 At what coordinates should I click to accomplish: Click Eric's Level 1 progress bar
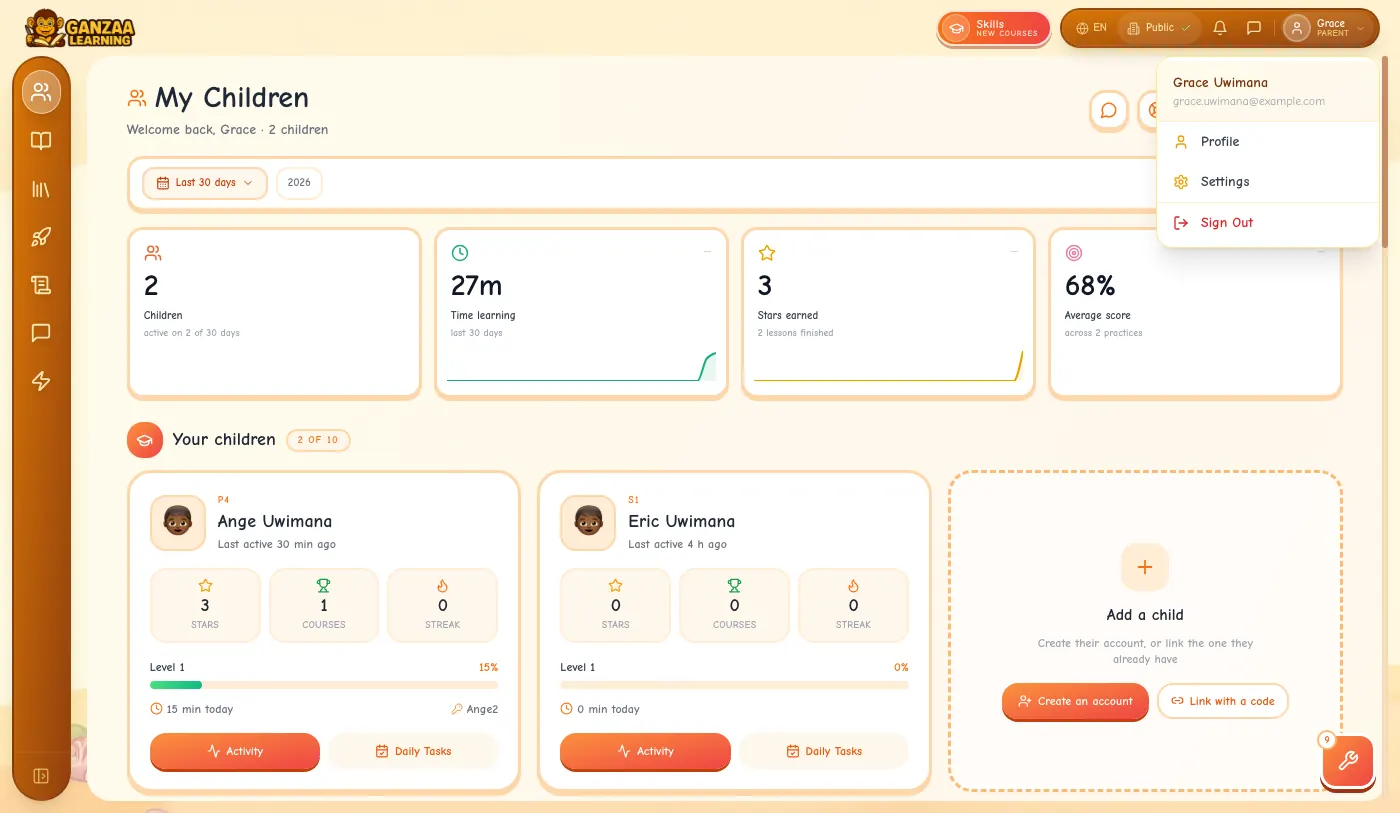click(734, 685)
